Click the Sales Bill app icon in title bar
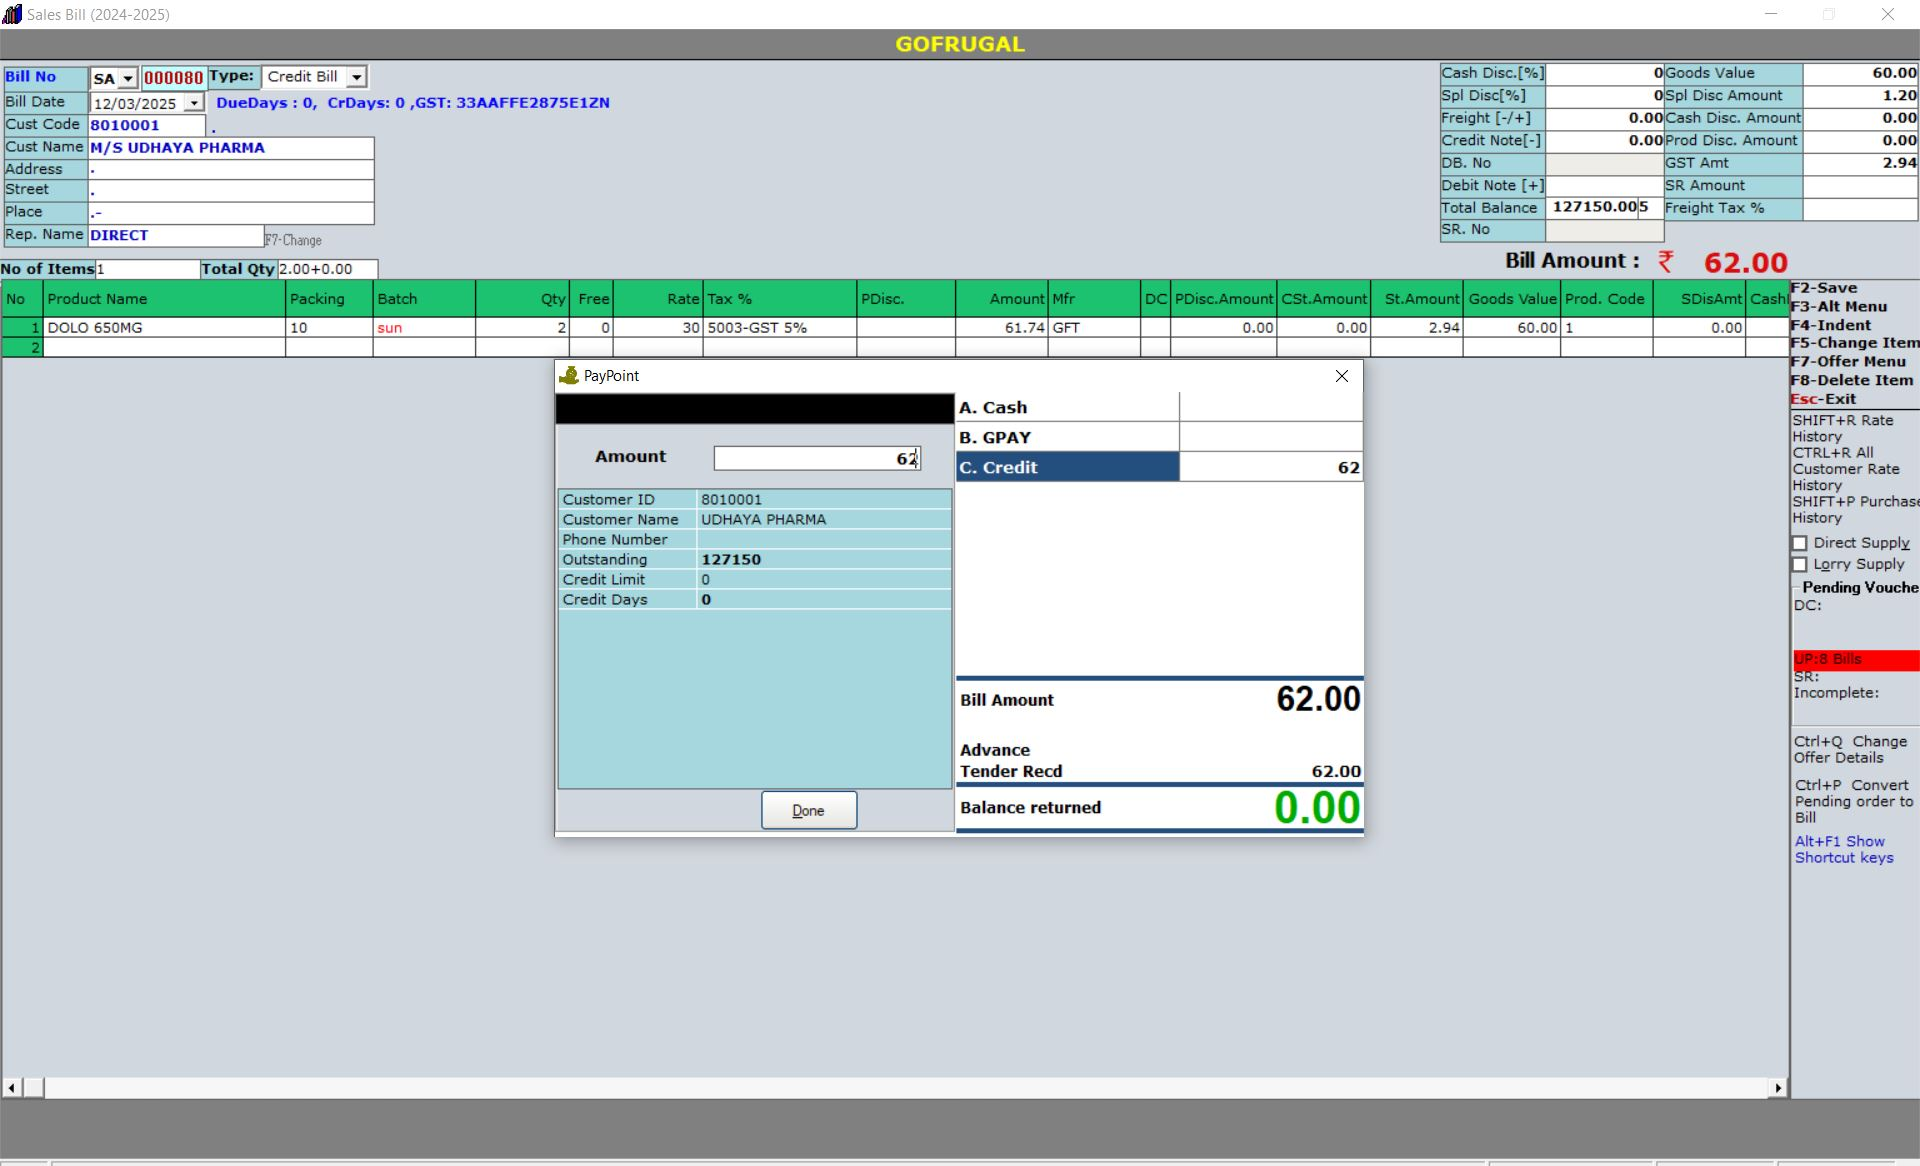Screen dimensions: 1920x1166 click(x=12, y=14)
